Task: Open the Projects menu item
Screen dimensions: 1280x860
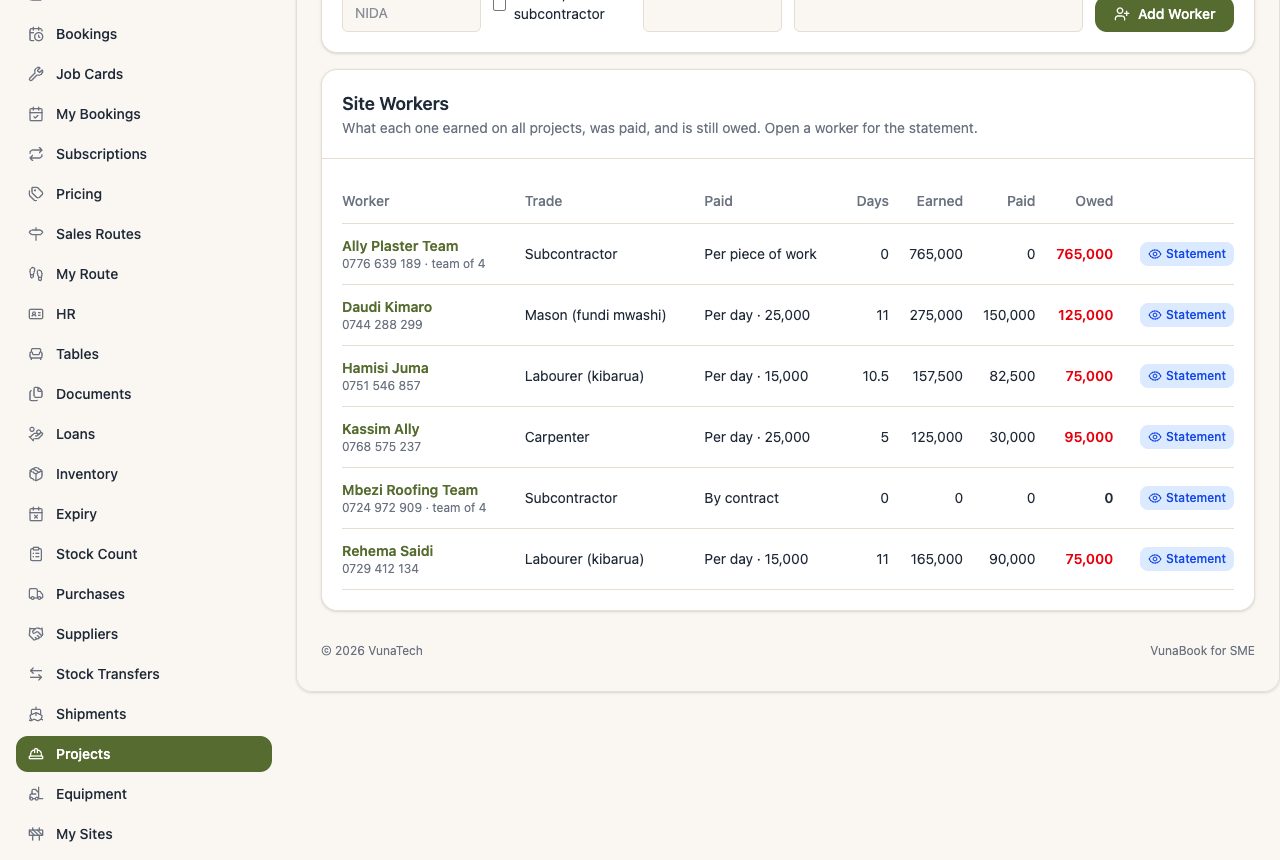Action: [x=144, y=754]
